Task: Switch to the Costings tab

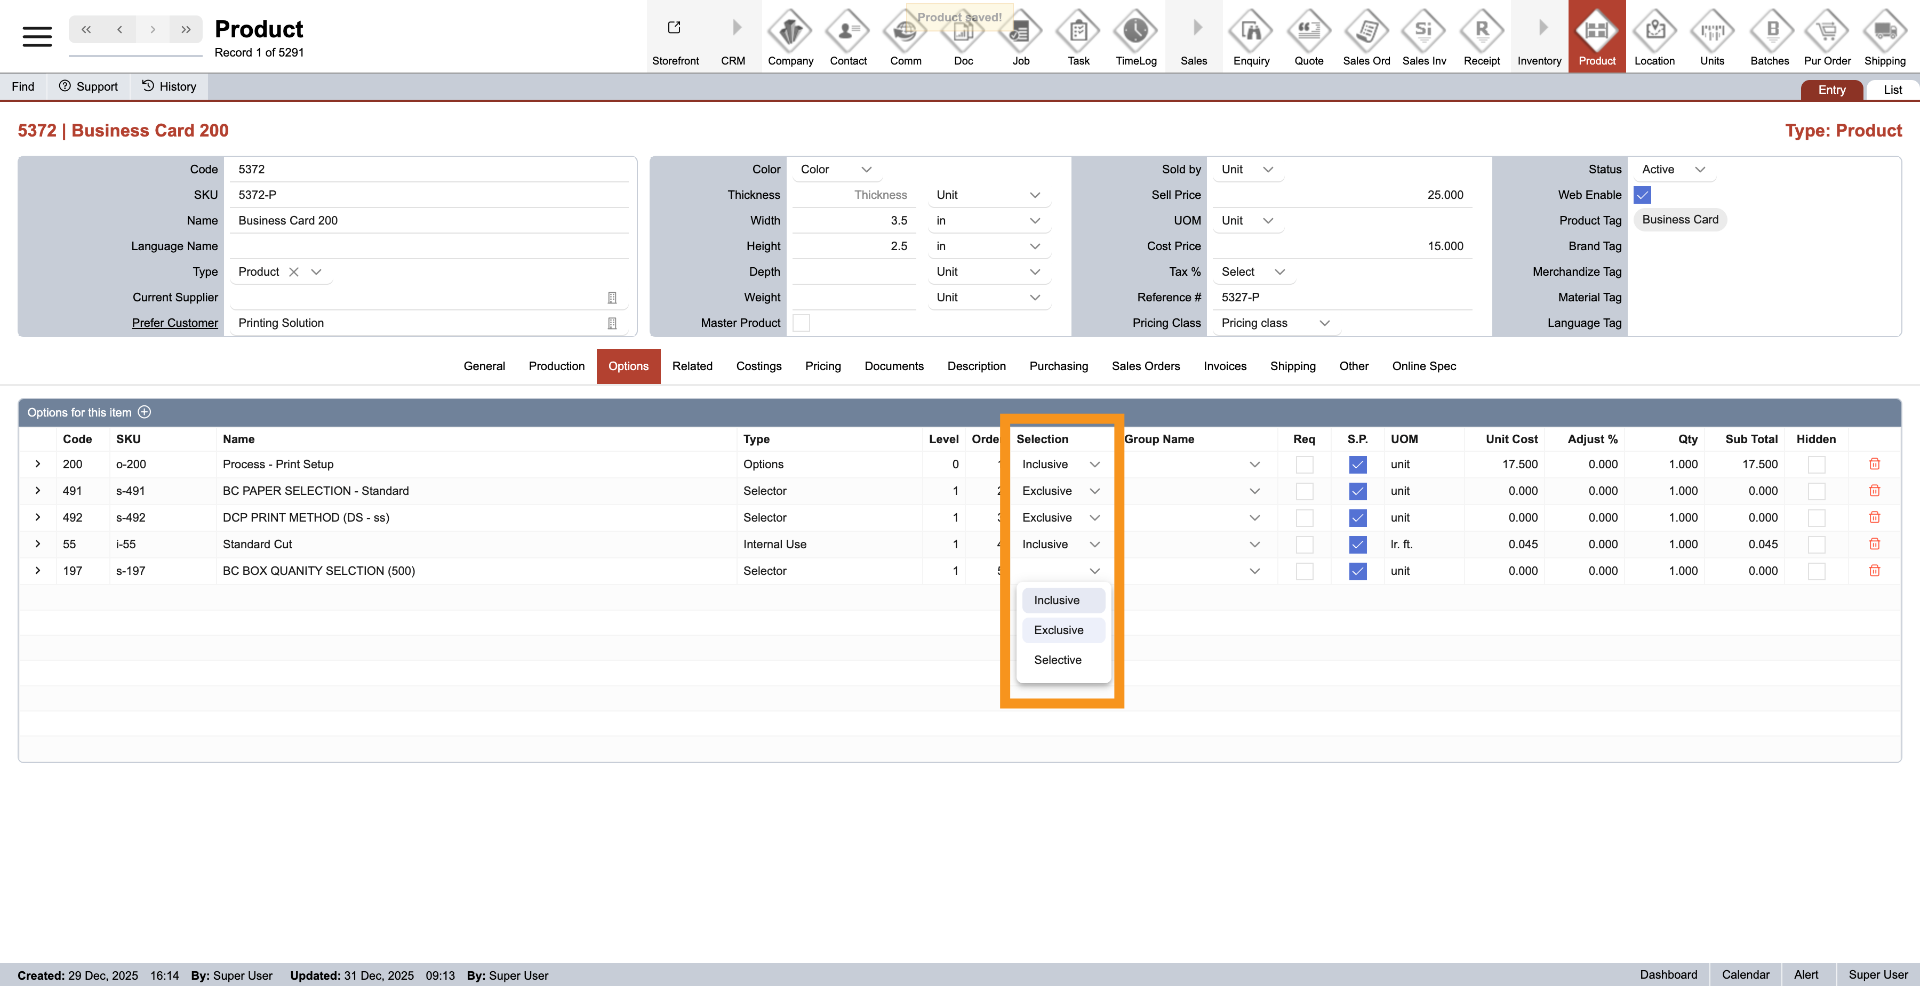Action: click(758, 366)
